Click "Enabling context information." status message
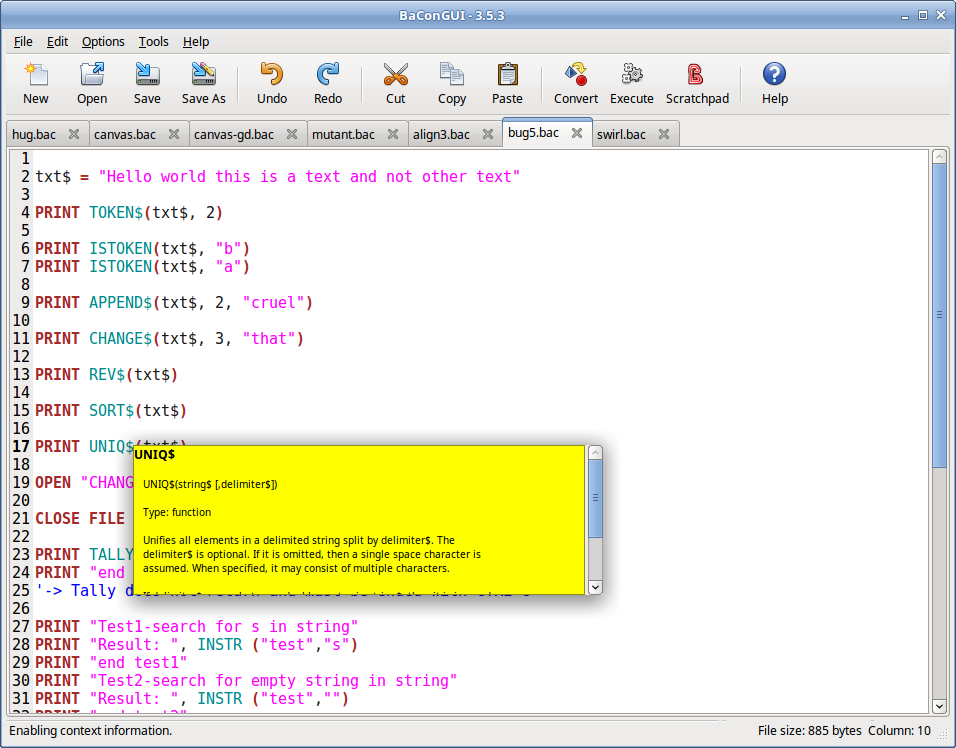Image resolution: width=956 pixels, height=748 pixels. click(90, 731)
